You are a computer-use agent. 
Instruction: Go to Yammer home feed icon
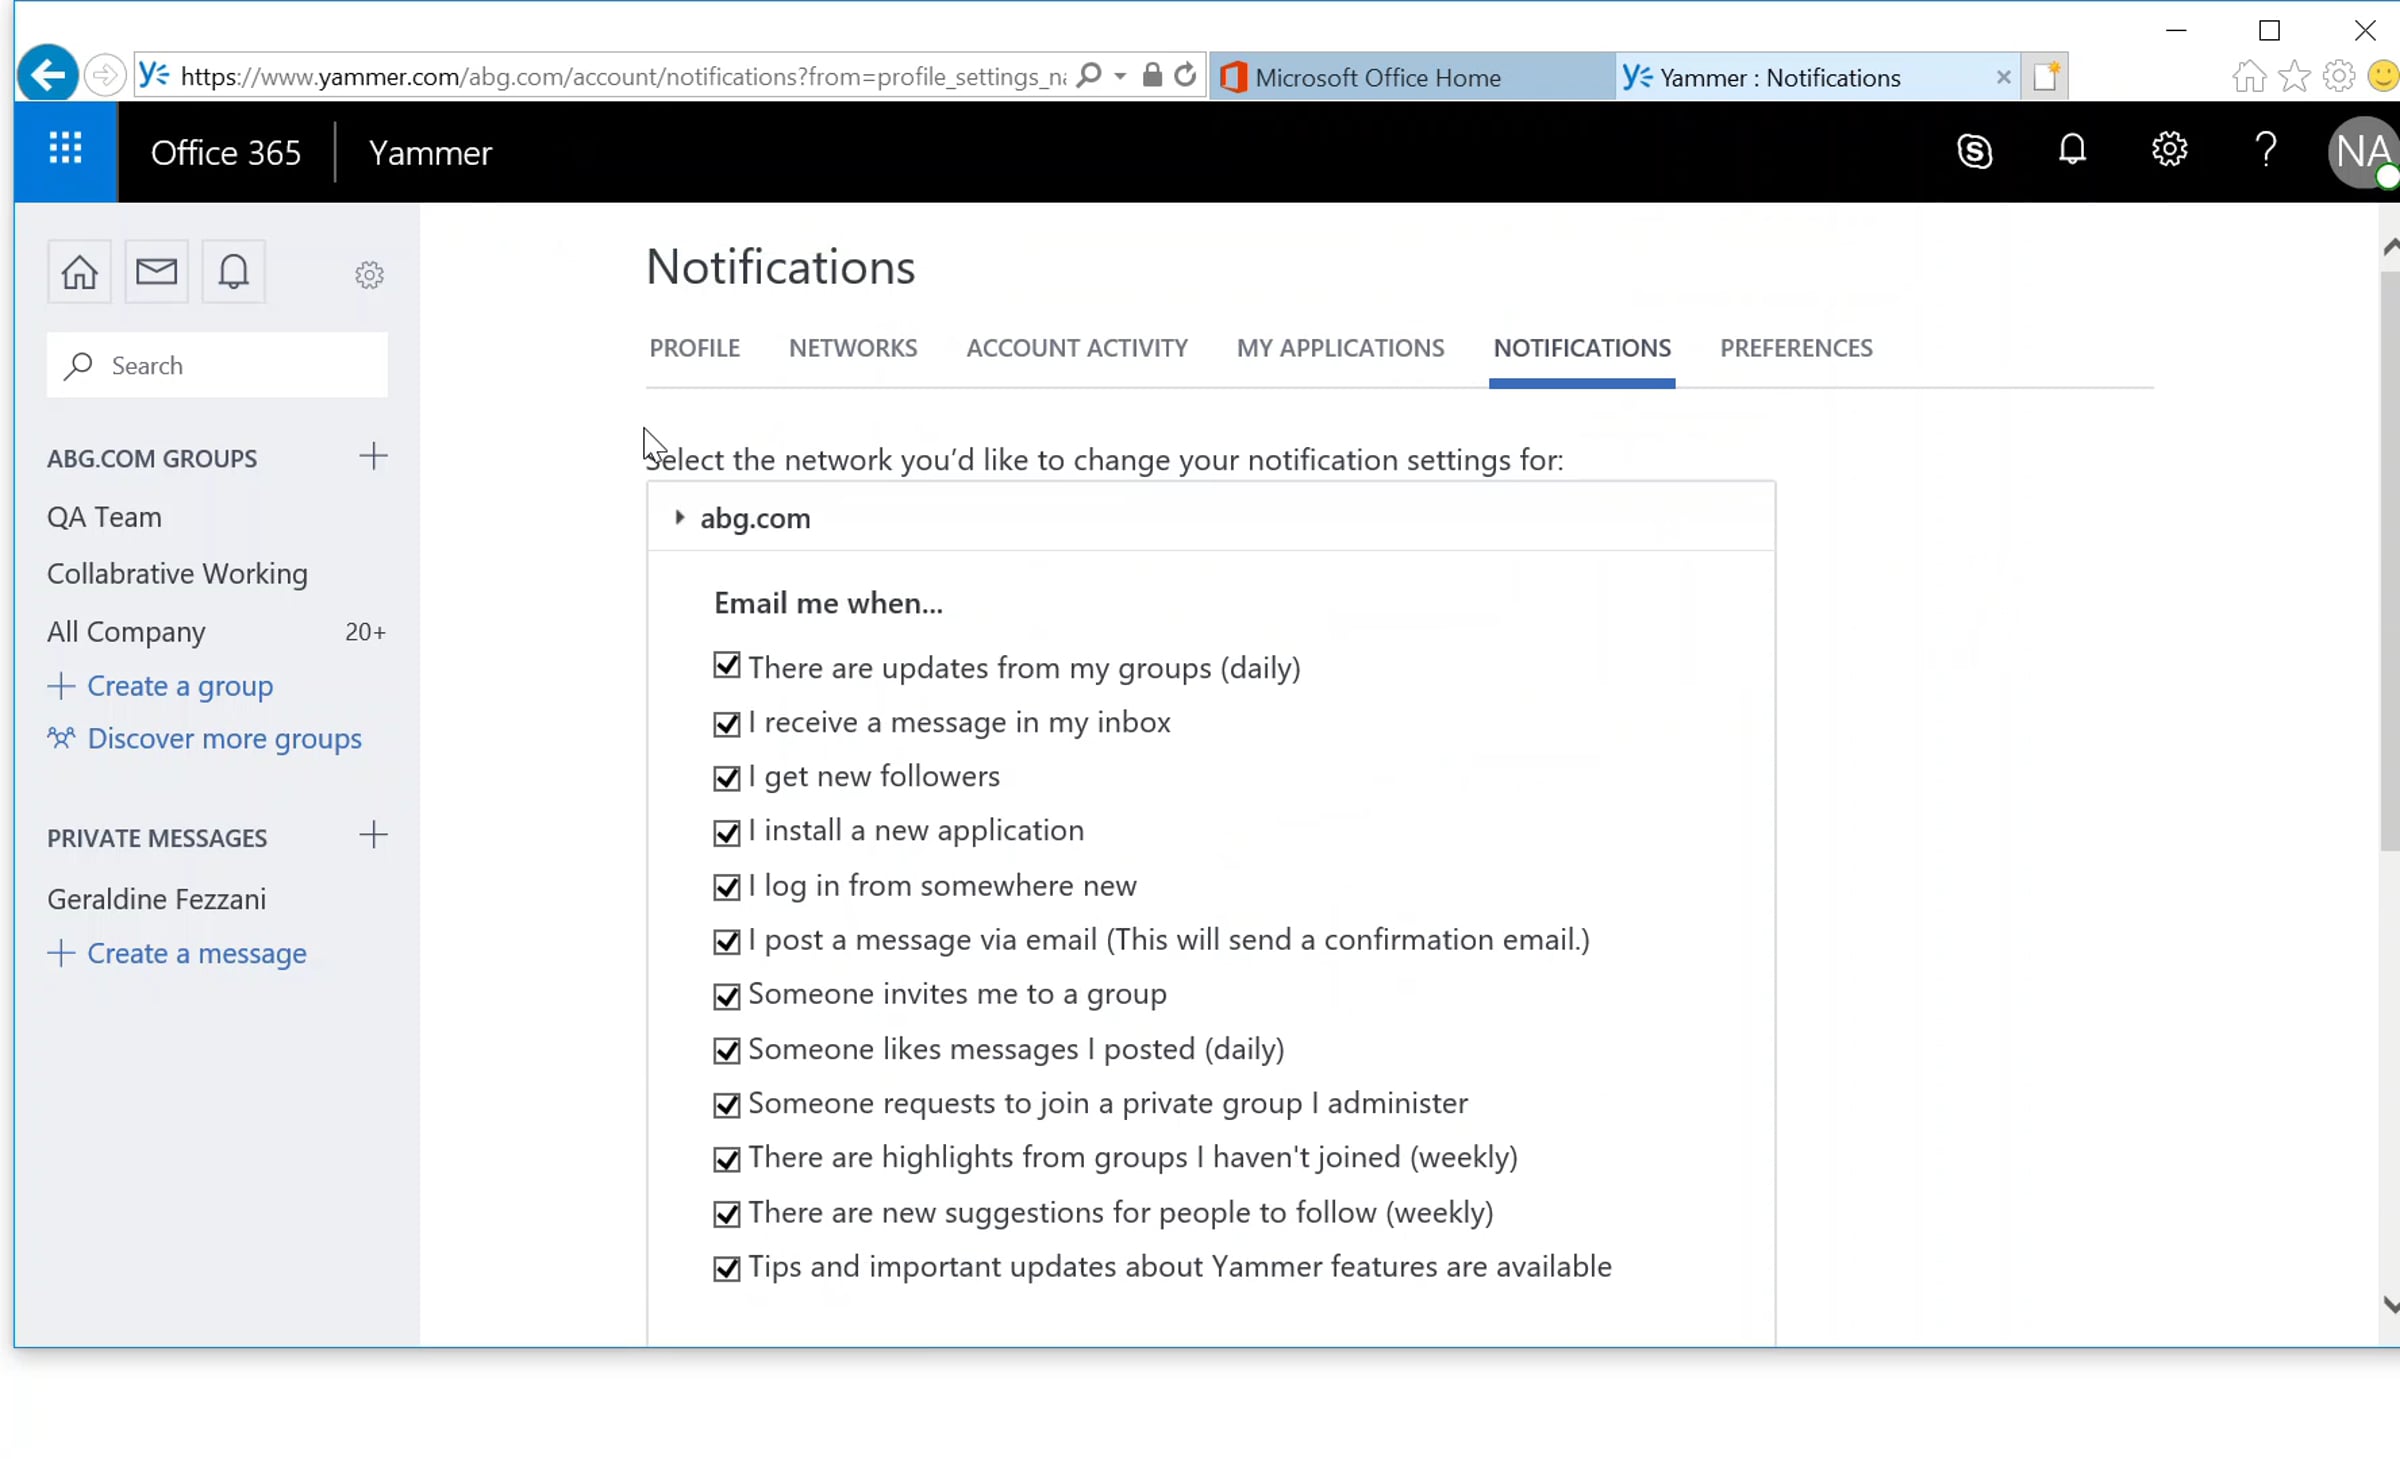point(79,272)
